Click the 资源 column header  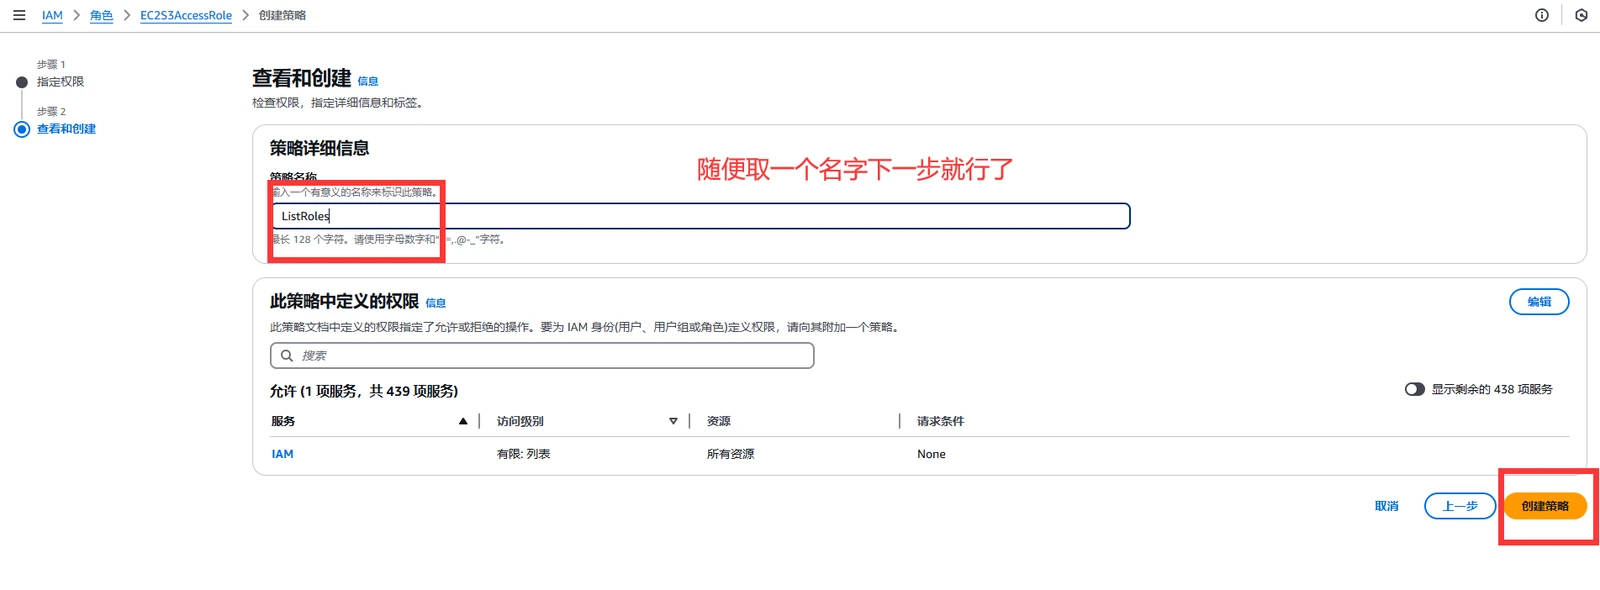click(719, 421)
